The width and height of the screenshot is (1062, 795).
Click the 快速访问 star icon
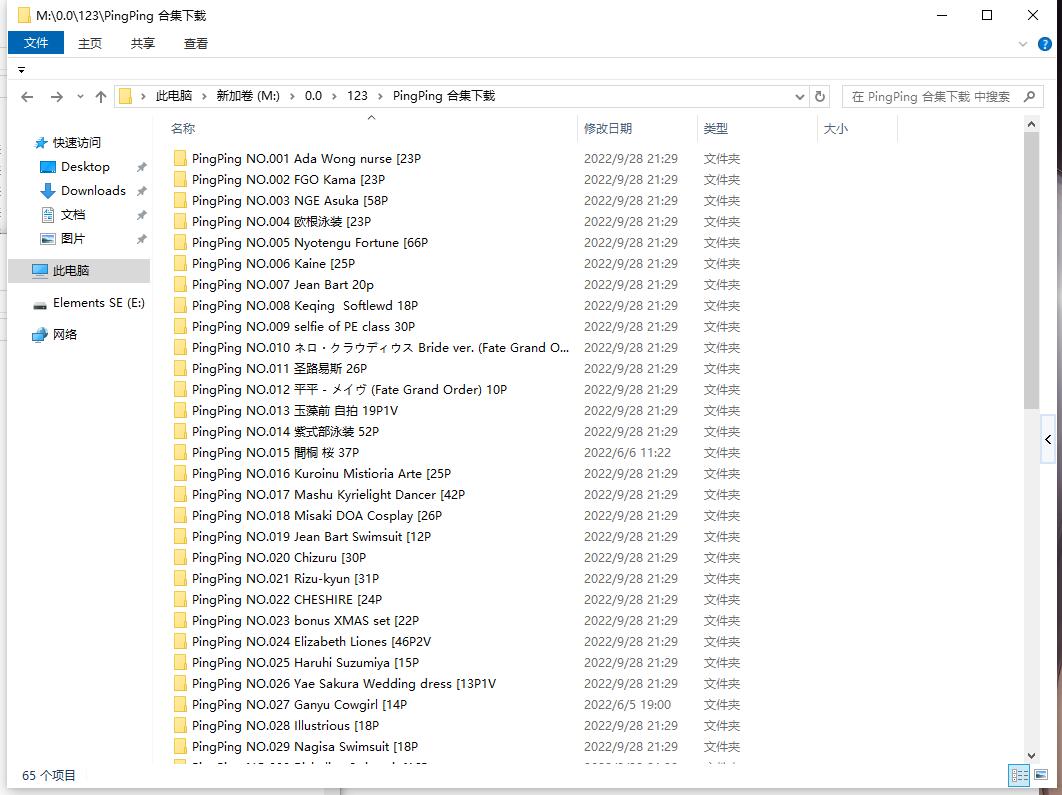pos(41,143)
